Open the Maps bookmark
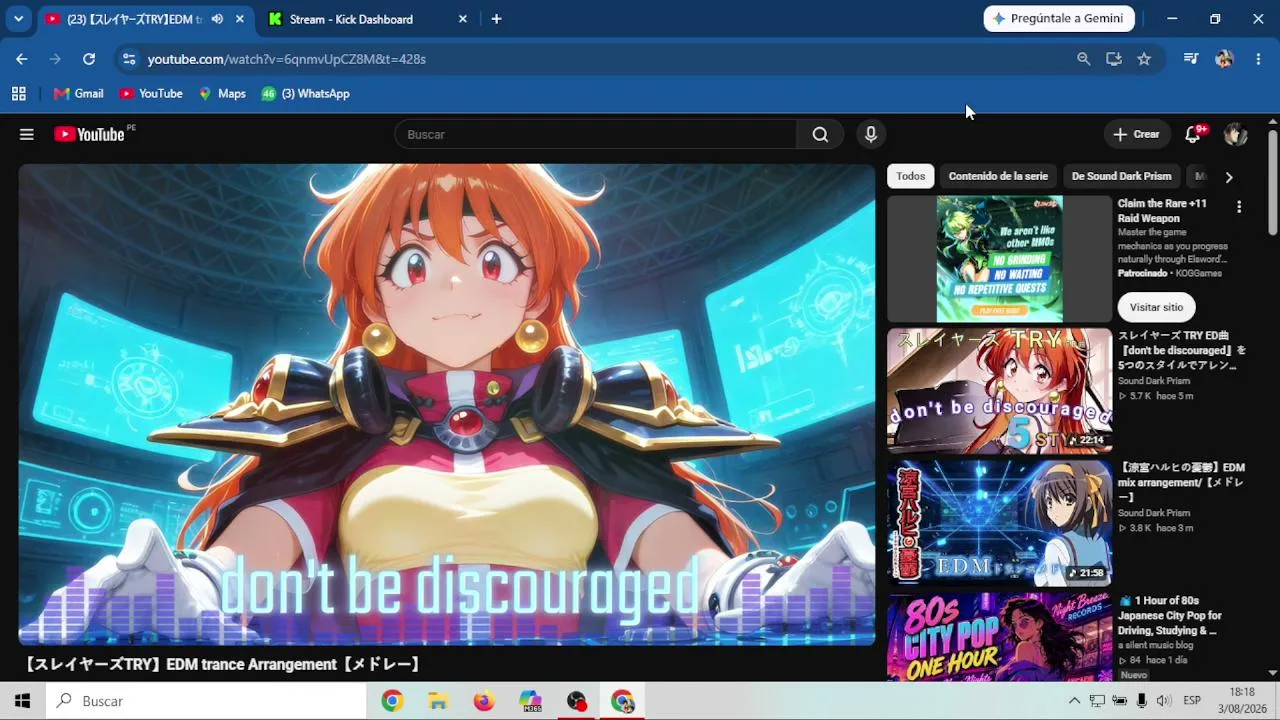This screenshot has height=720, width=1280. click(222, 94)
